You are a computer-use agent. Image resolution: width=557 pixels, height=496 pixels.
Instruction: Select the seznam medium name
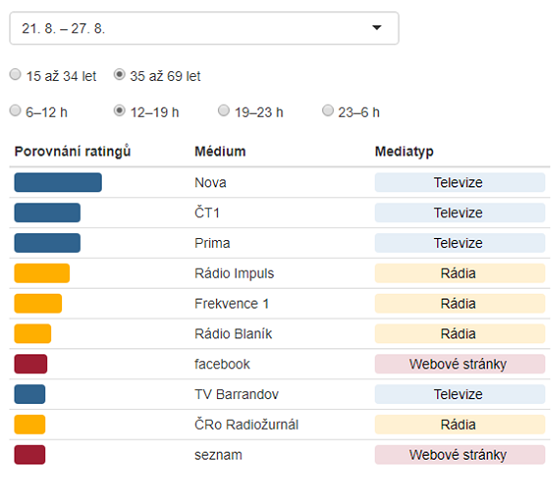(218, 455)
